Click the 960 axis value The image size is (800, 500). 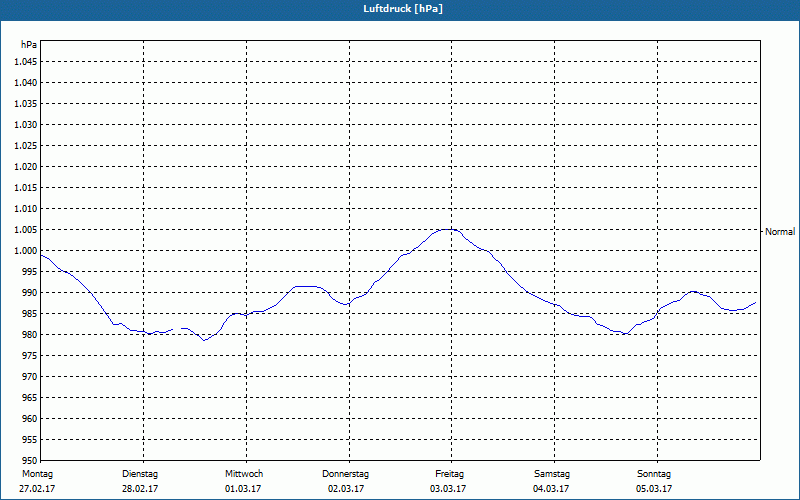[30, 418]
